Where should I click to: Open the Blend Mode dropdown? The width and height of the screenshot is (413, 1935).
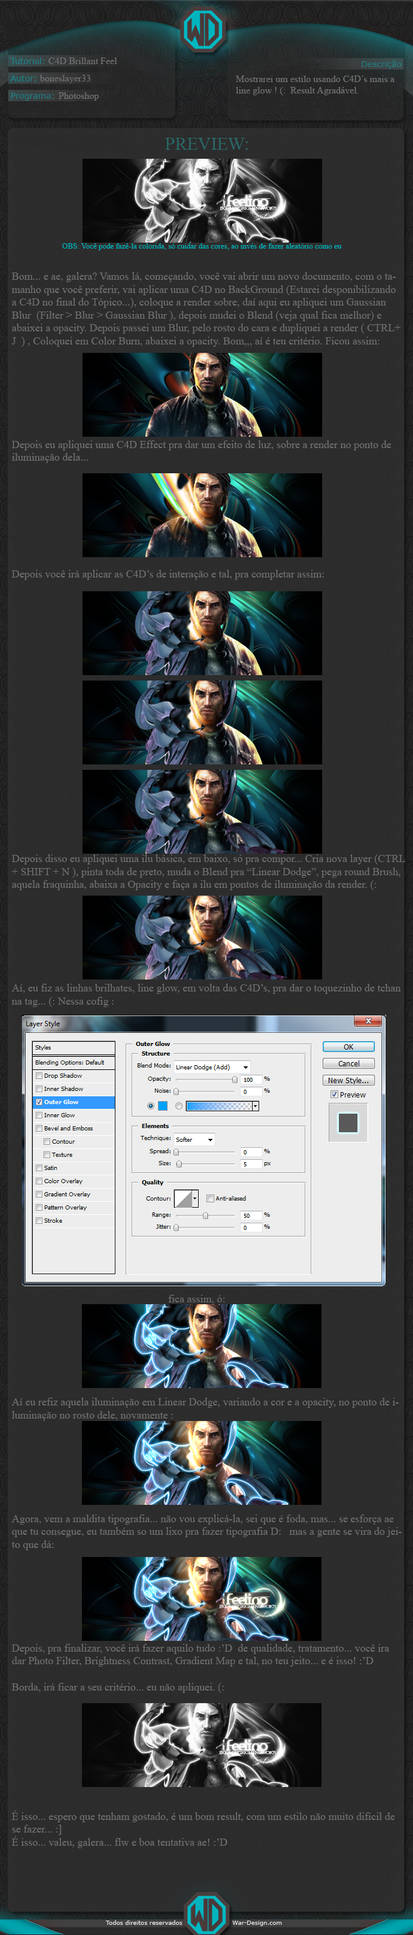(x=212, y=1067)
